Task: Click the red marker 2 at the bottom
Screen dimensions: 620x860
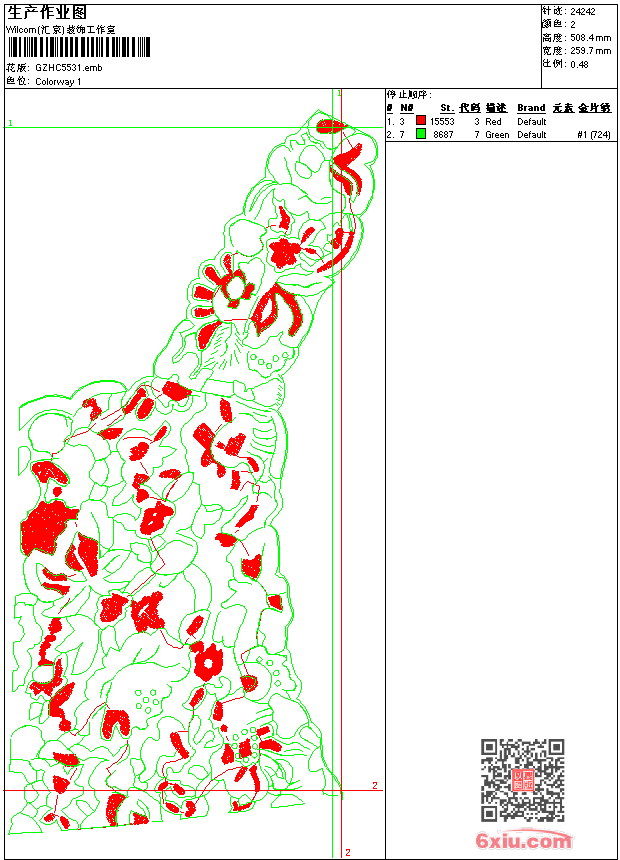Action: pos(347,852)
